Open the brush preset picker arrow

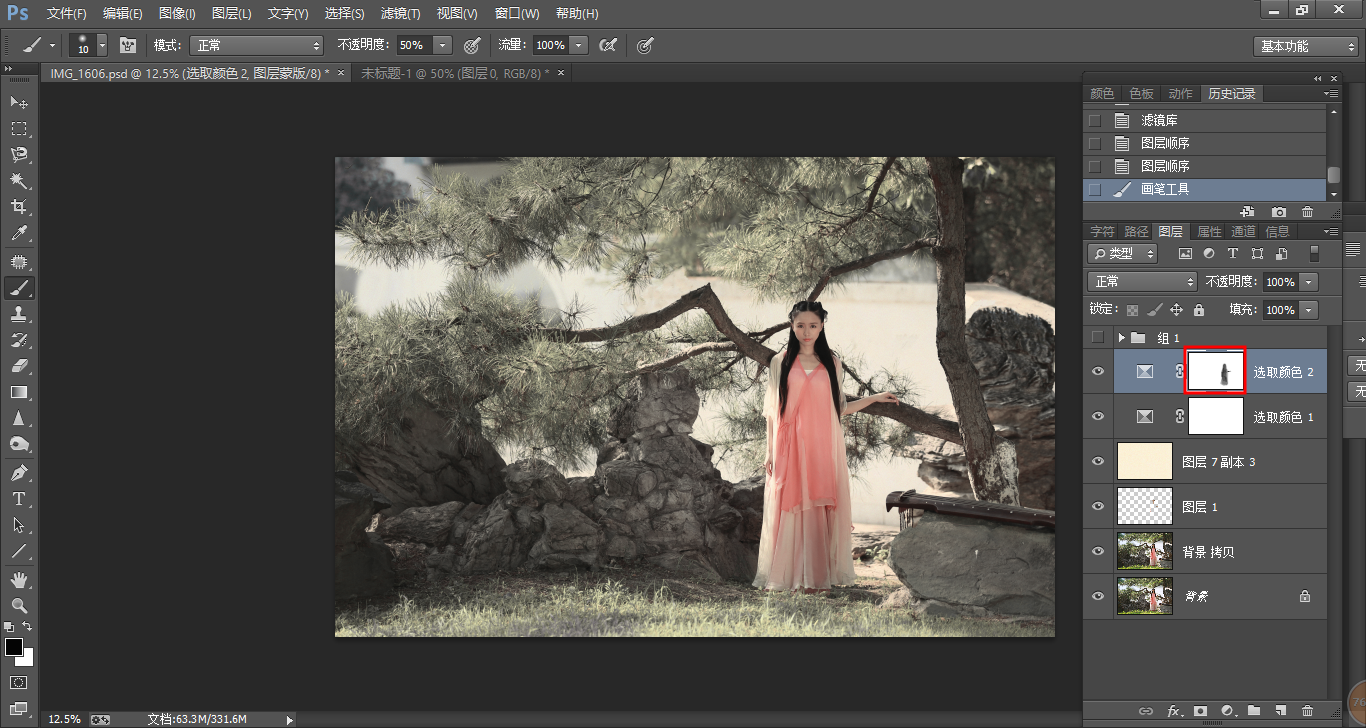pos(102,45)
